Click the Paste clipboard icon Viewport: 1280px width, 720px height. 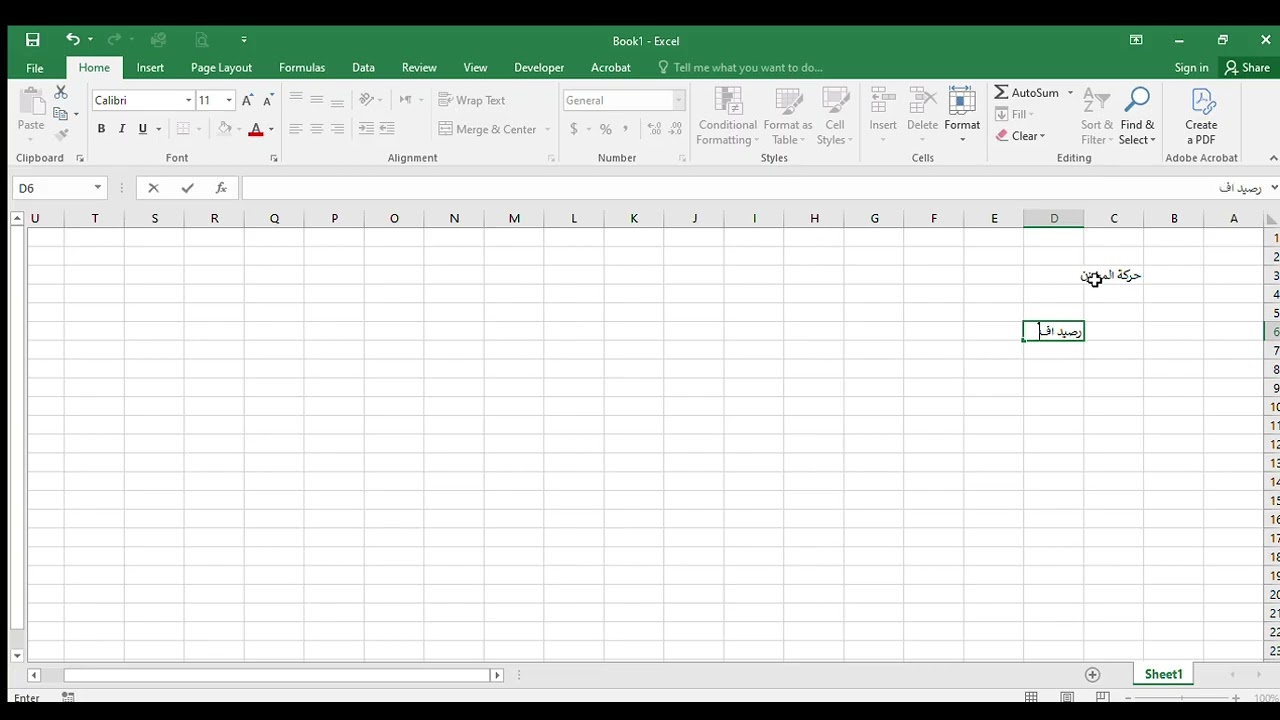pos(31,104)
